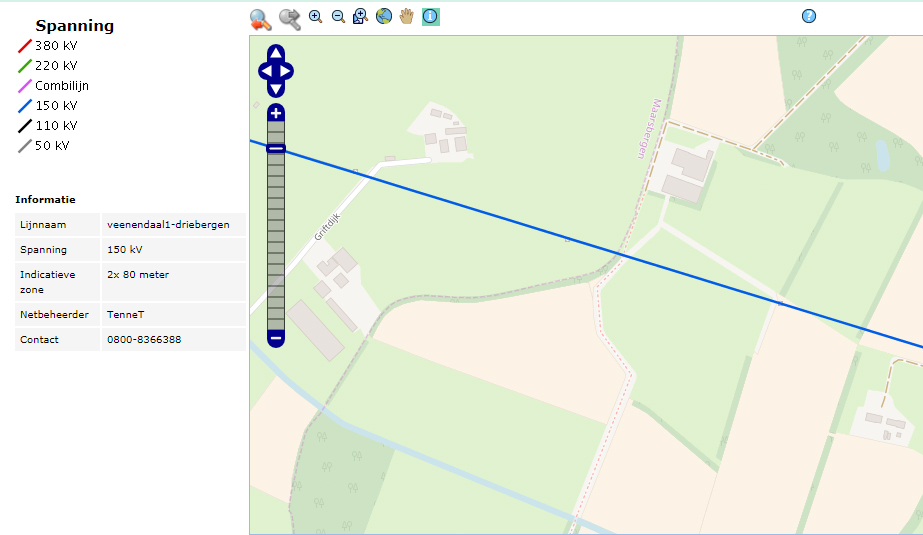
Task: Pan map north with up arrow
Action: 276,53
